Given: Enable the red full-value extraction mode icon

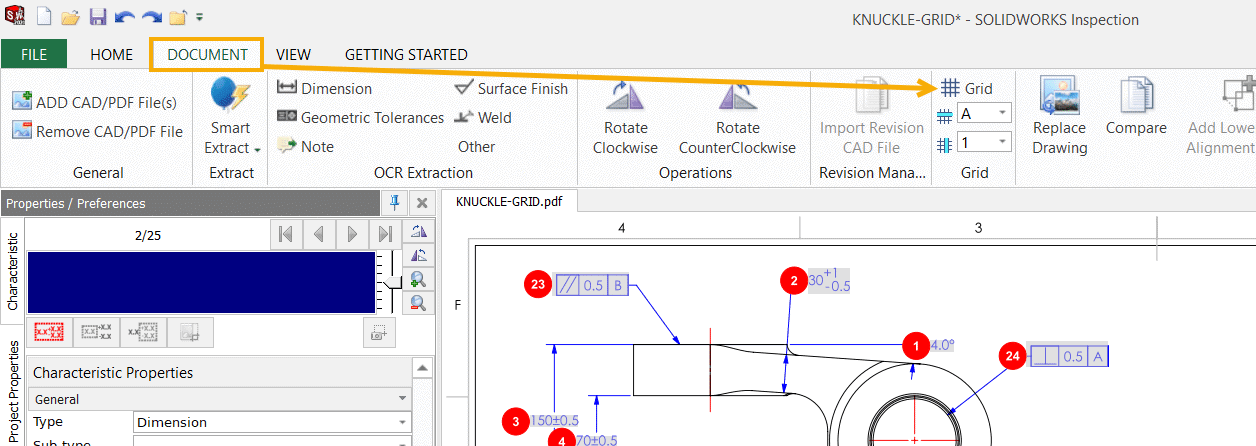Looking at the screenshot, I should (49, 332).
